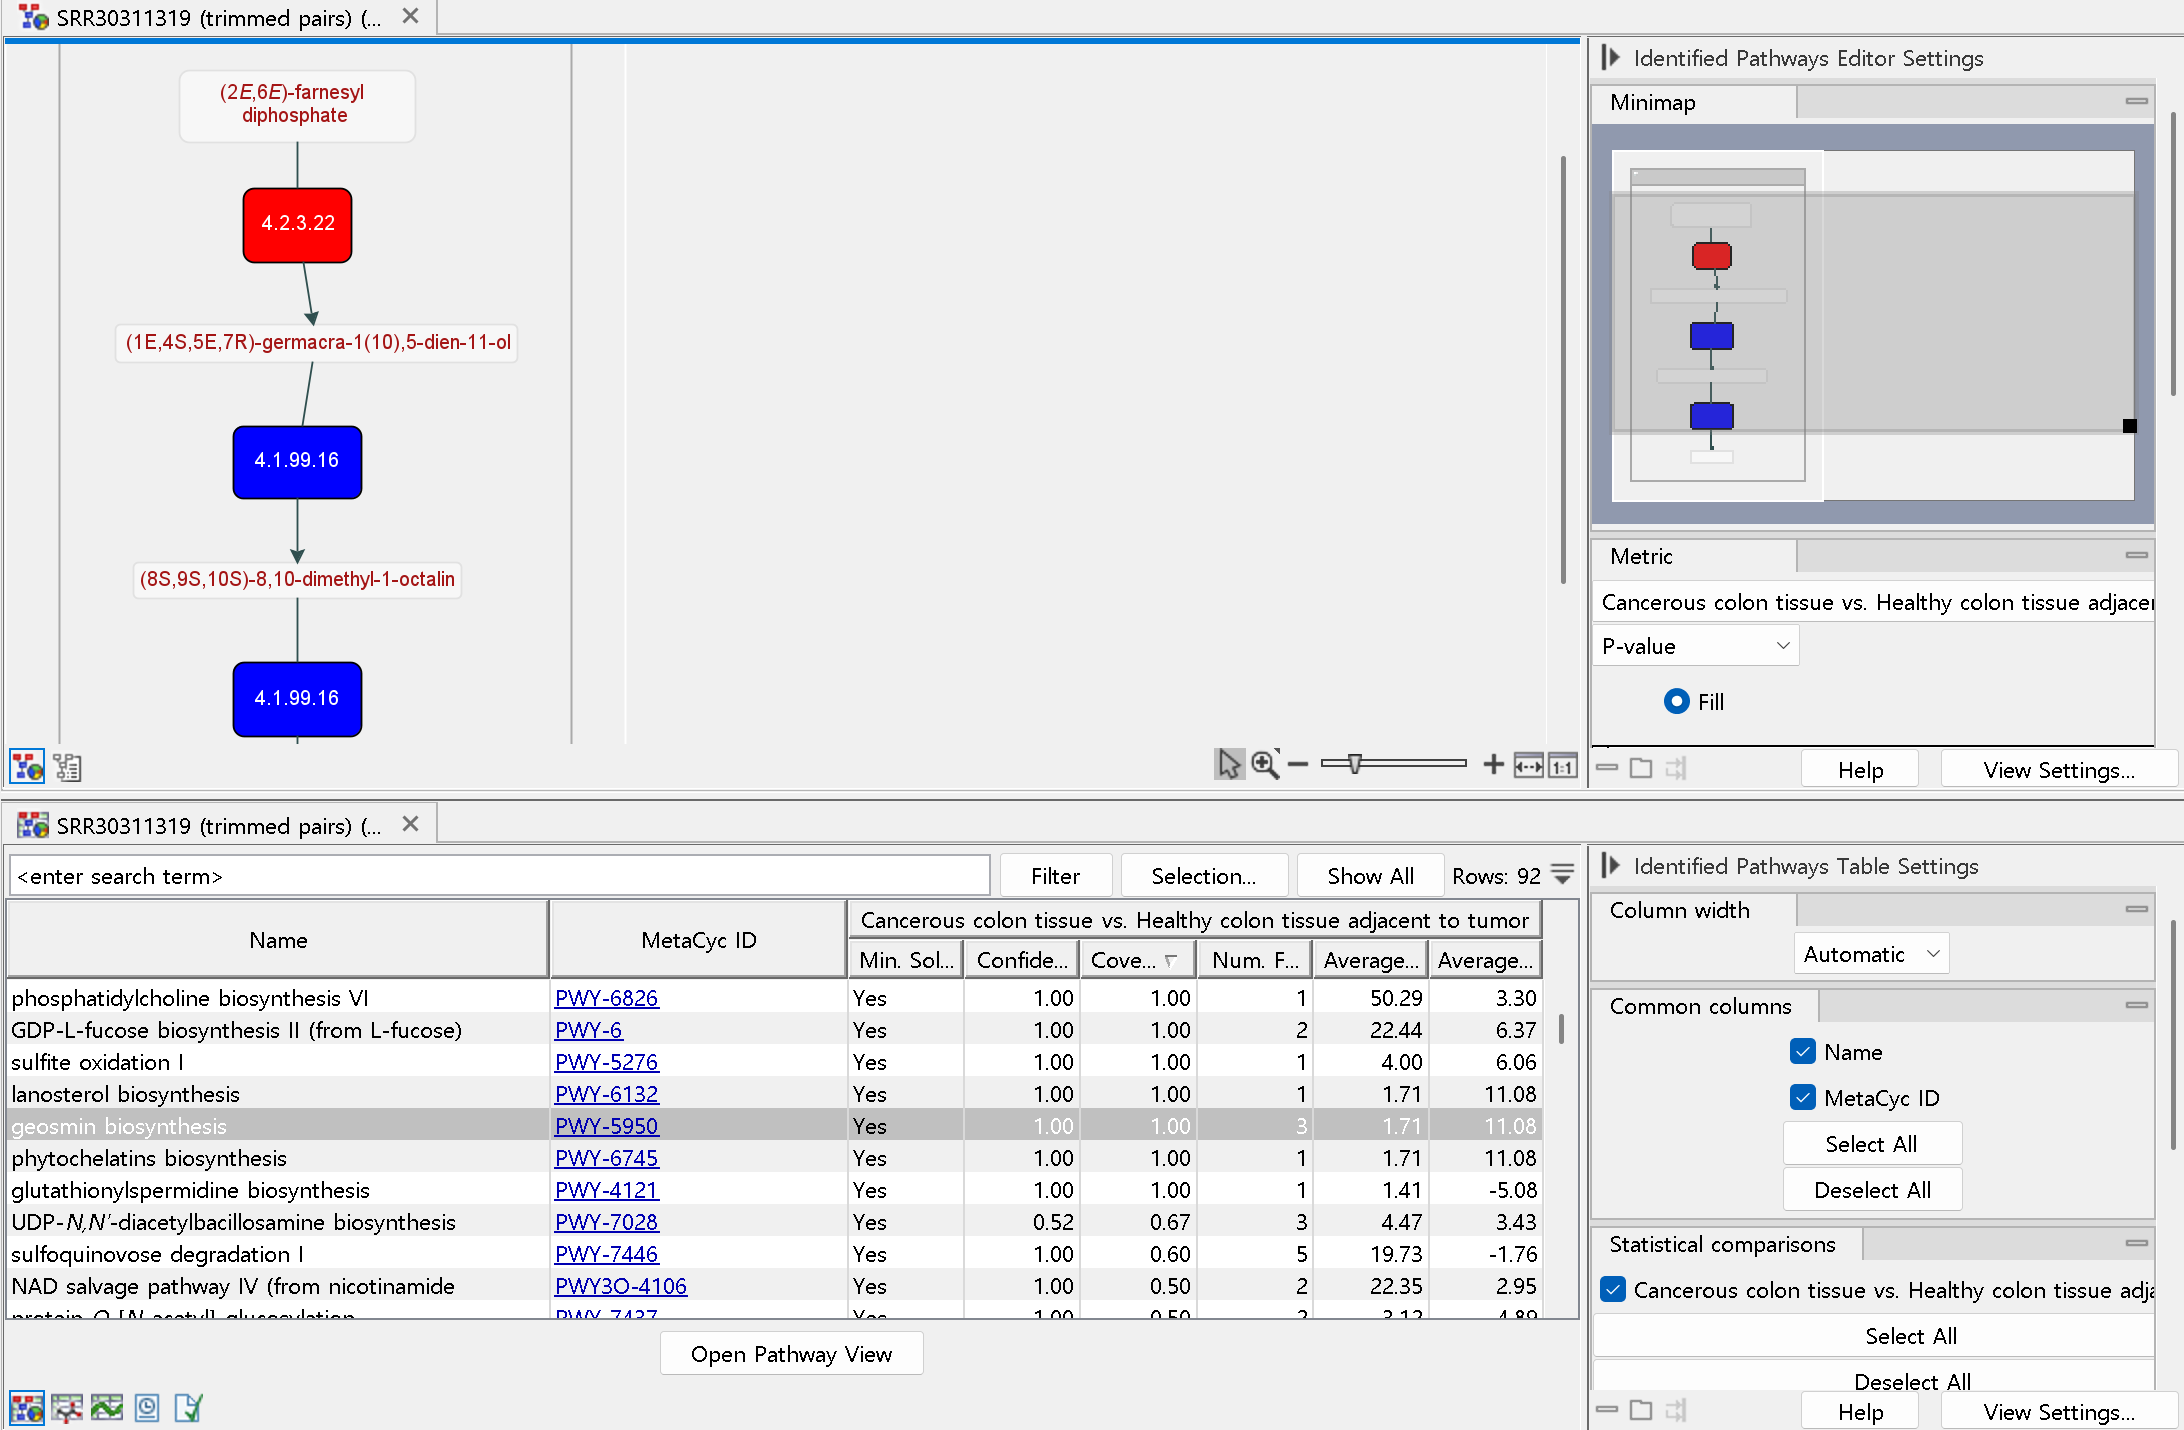Select the zoom magnifier tool
Viewport: 2184px width, 1430px height.
[x=1265, y=765]
